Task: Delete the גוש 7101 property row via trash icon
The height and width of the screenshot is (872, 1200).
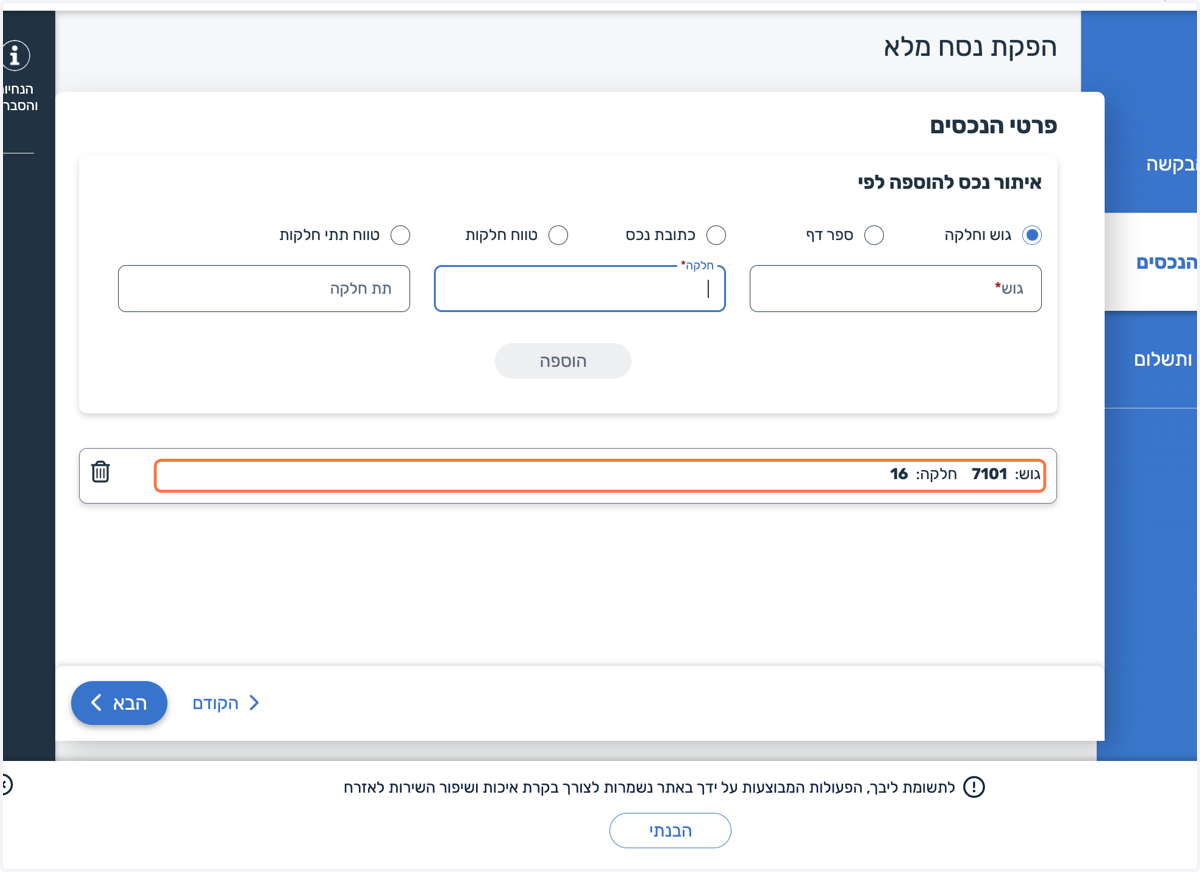Action: pos(100,472)
